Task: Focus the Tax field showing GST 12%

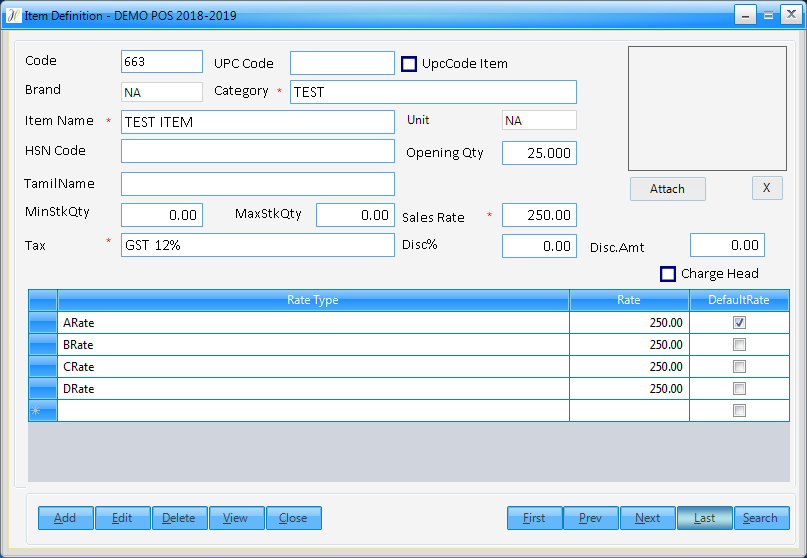Action: point(257,245)
